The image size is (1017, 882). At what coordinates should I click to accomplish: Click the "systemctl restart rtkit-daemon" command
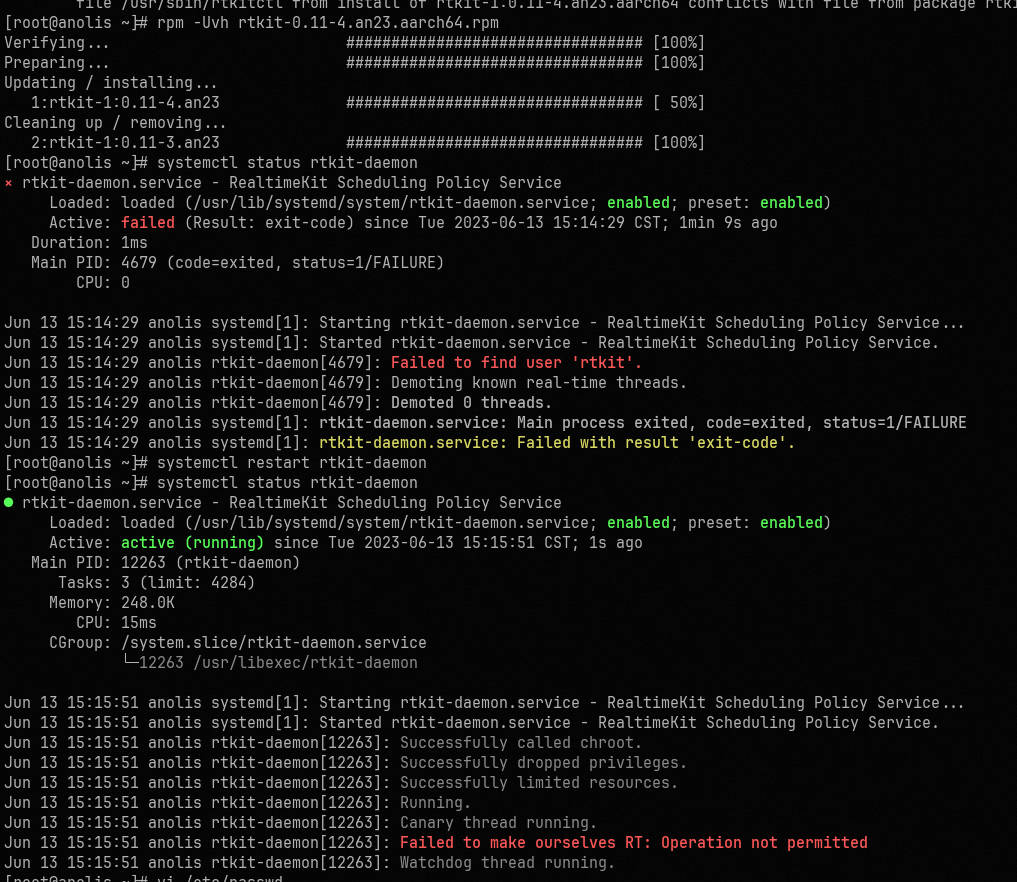[x=291, y=463]
